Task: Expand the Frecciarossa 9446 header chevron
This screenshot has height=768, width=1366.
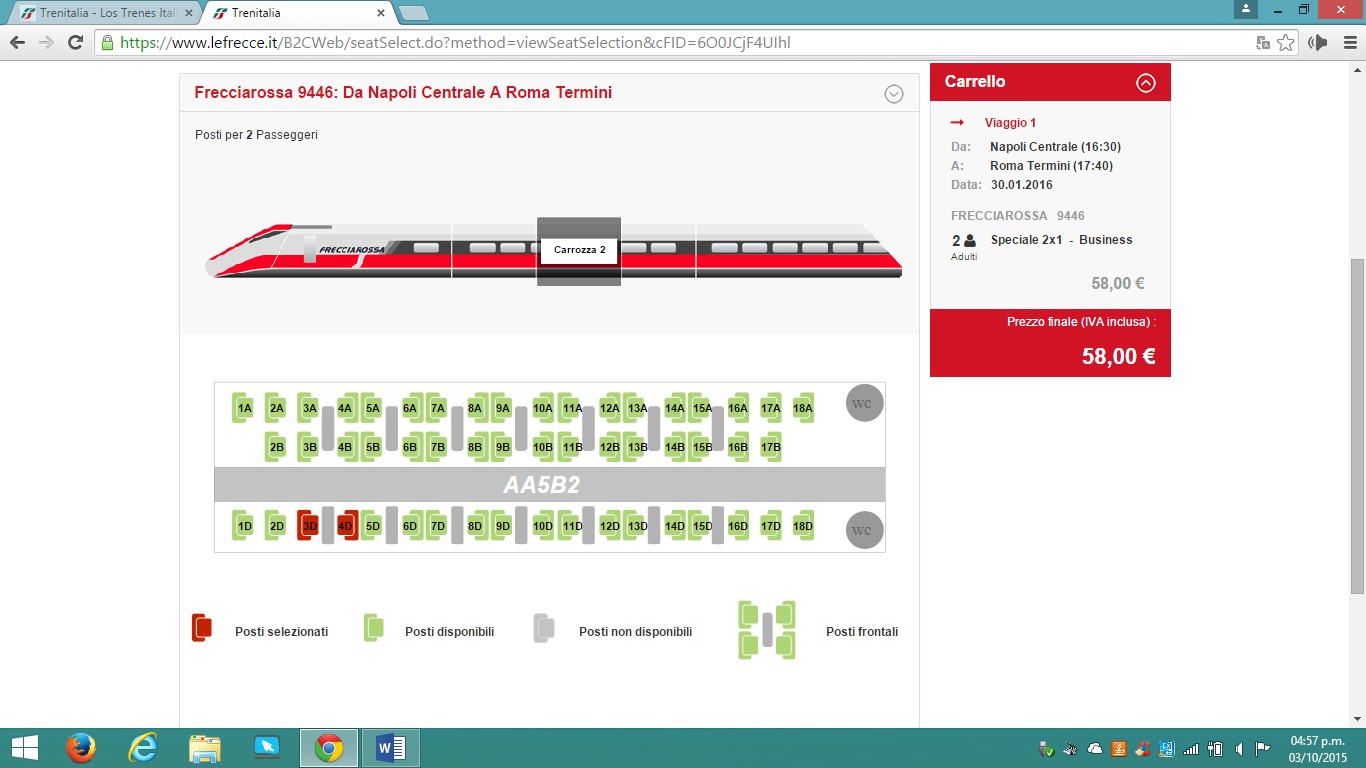Action: 894,94
